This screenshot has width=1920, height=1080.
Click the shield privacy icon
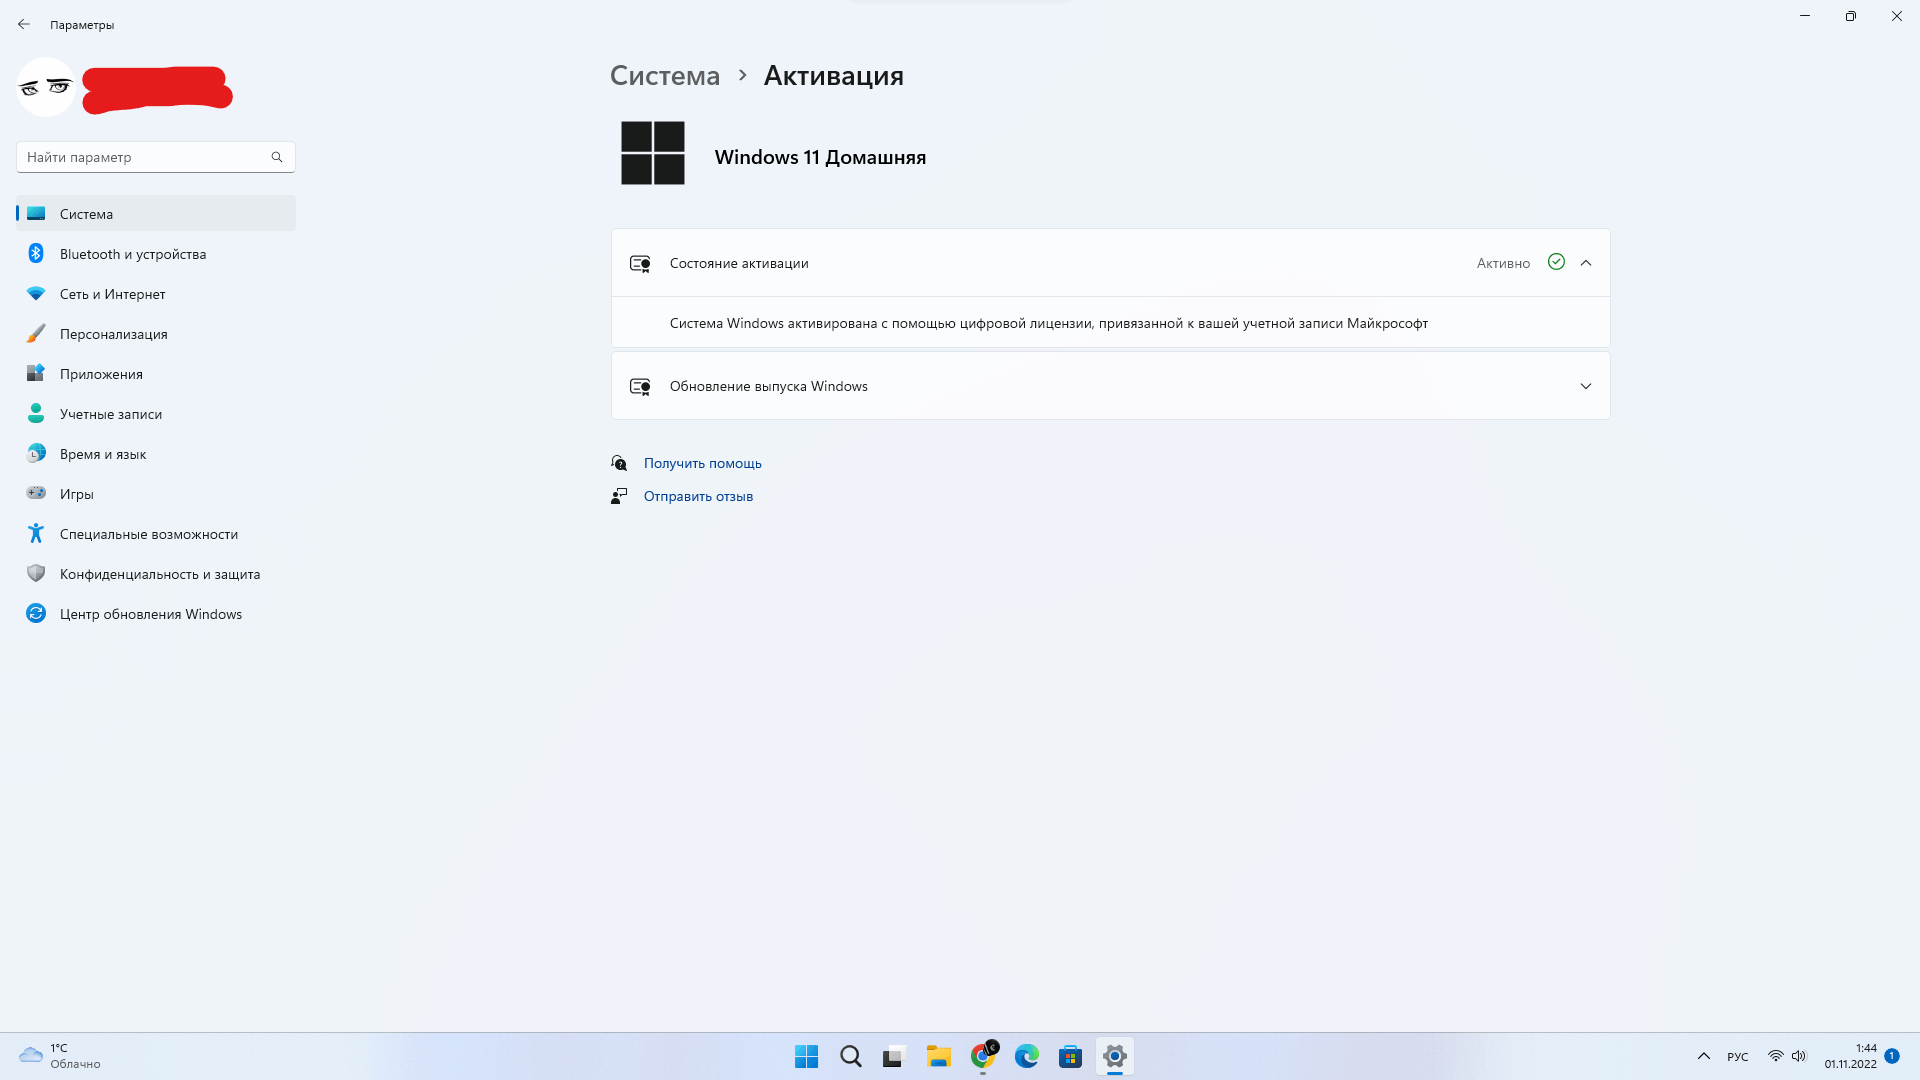[36, 573]
